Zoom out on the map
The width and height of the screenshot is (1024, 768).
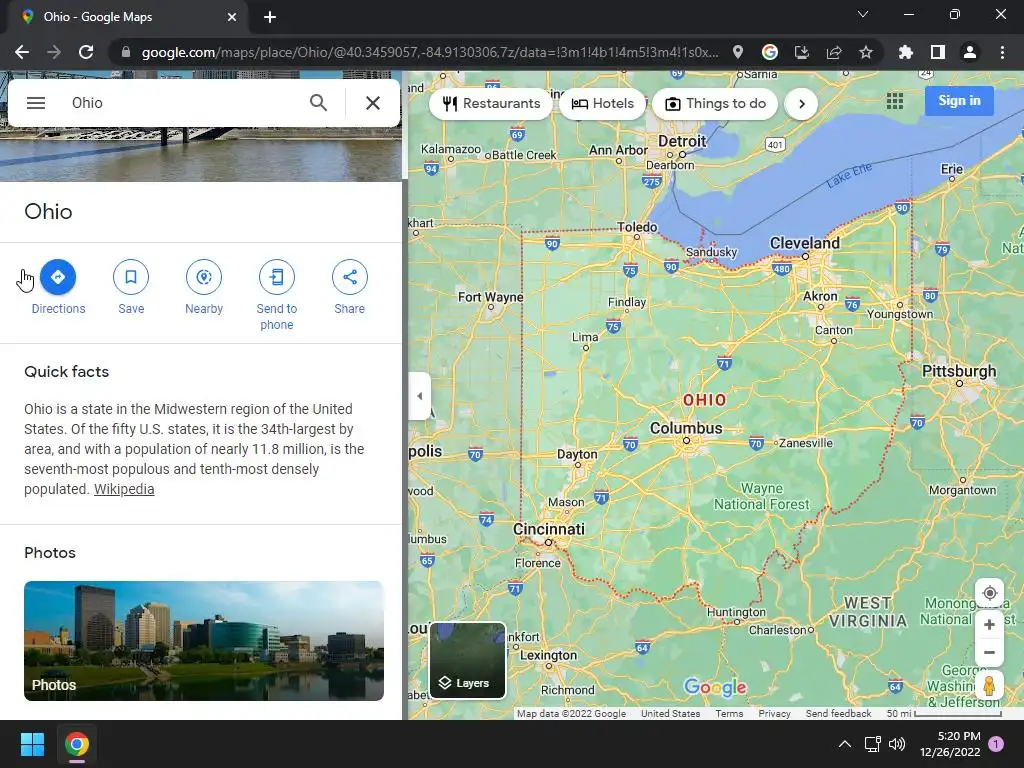tap(989, 652)
